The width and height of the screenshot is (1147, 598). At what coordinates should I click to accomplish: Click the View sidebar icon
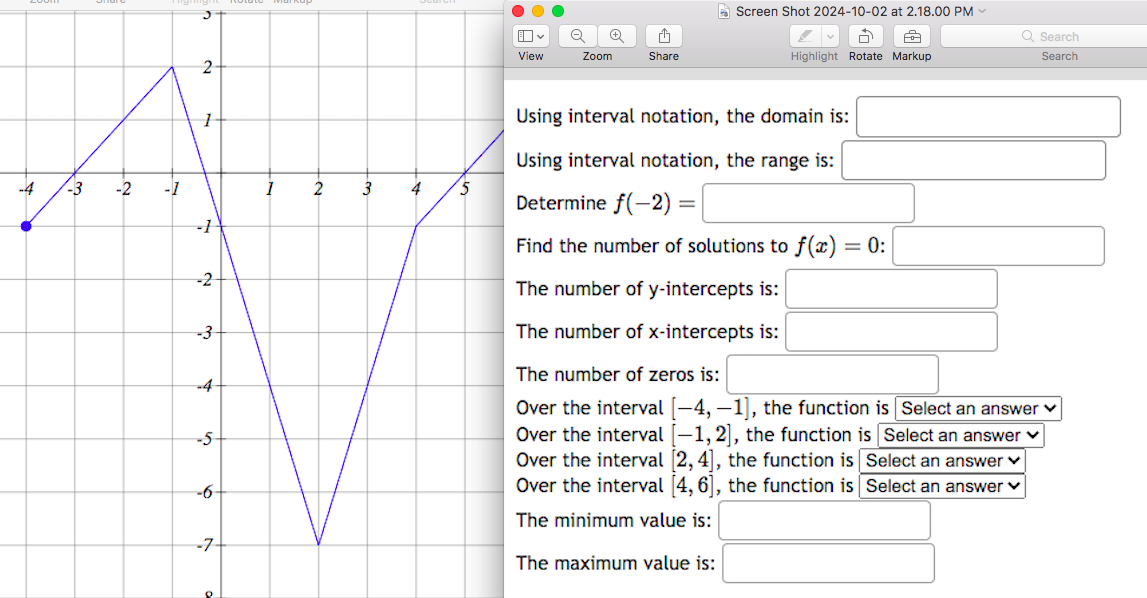pos(527,35)
